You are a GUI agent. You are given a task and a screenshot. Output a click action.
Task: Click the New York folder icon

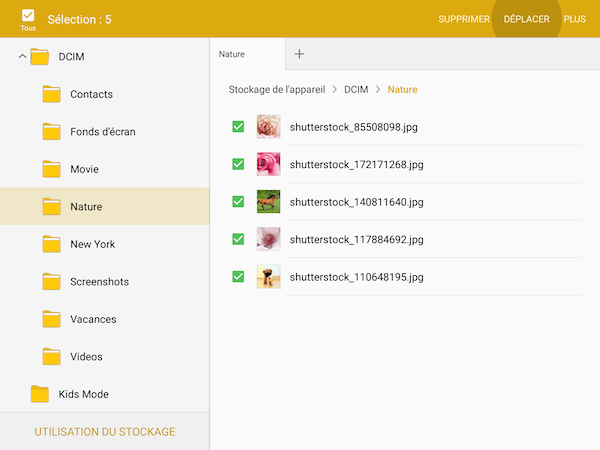click(51, 244)
